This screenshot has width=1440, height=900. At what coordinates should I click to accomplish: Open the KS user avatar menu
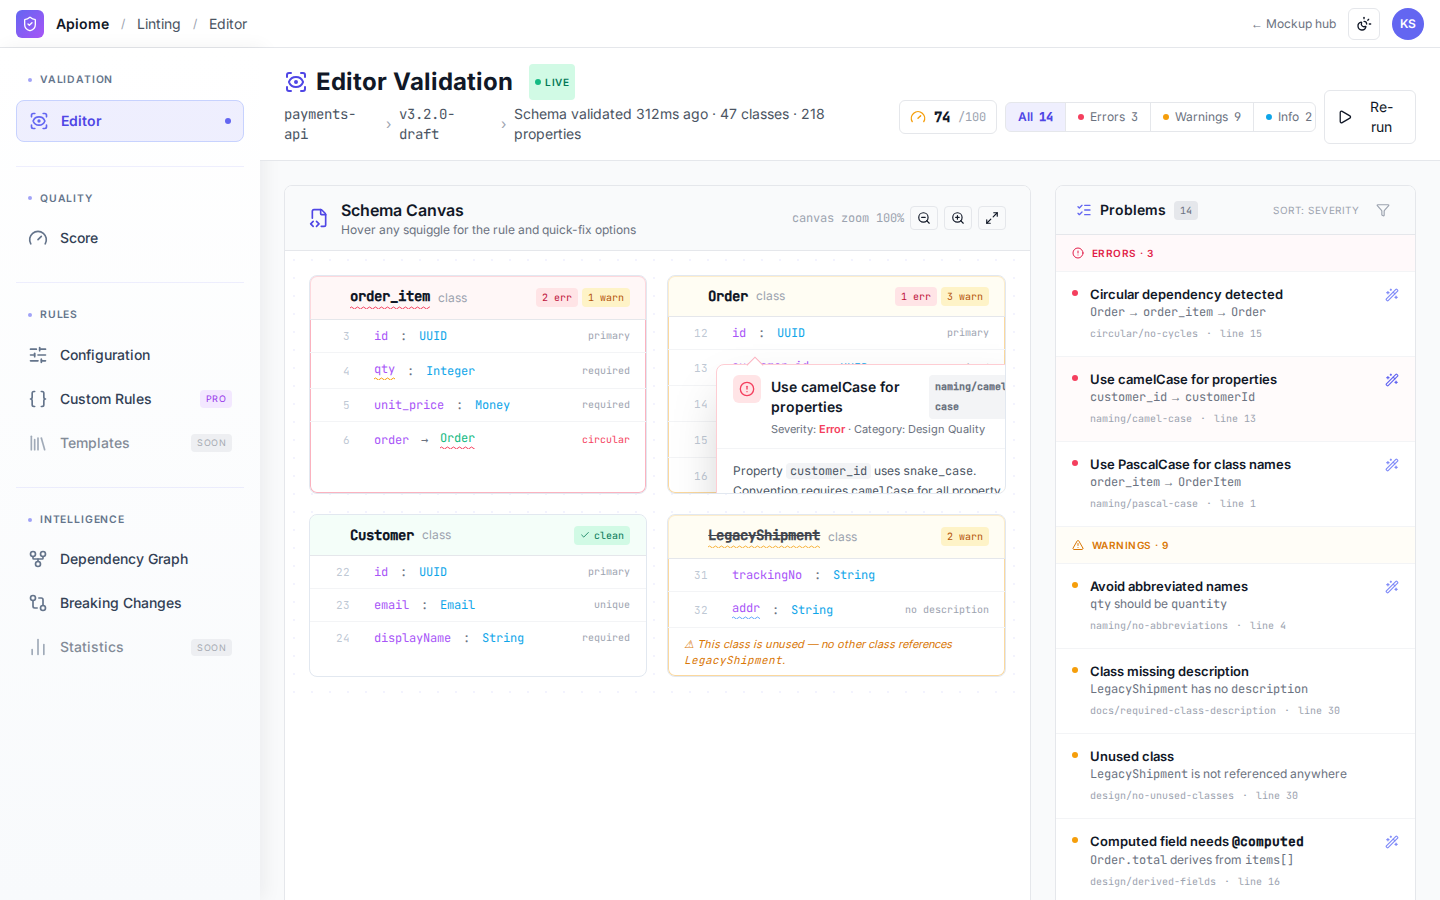coord(1408,24)
